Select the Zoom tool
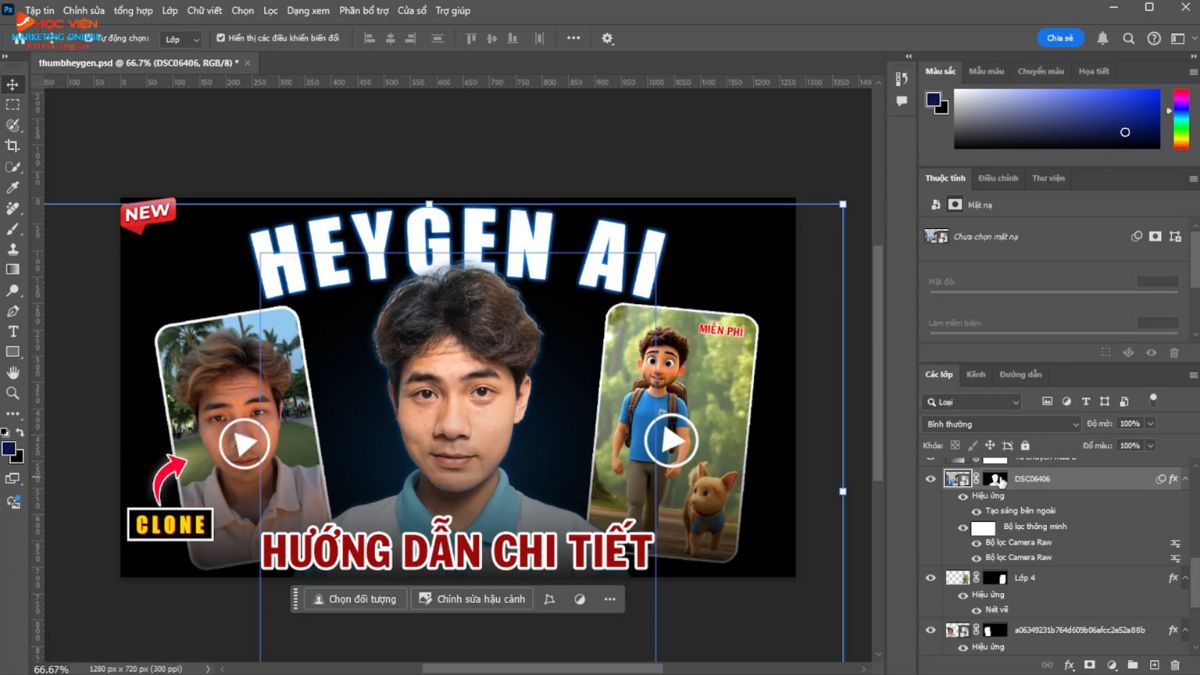 pyautogui.click(x=13, y=393)
